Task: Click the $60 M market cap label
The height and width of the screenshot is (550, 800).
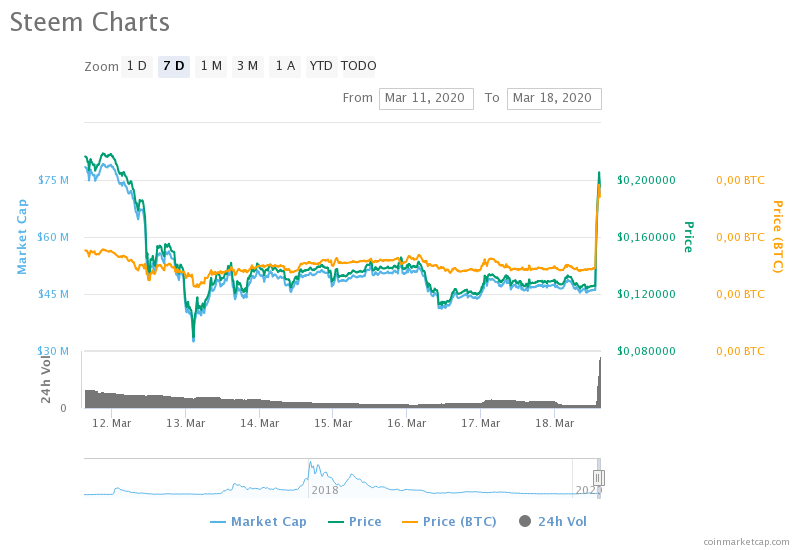Action: click(53, 237)
